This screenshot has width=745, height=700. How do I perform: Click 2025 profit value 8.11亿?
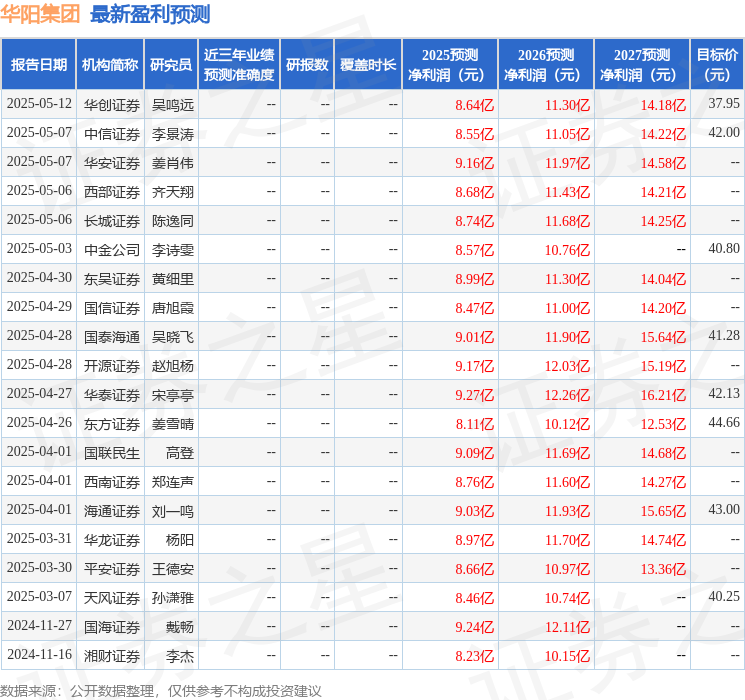click(474, 424)
